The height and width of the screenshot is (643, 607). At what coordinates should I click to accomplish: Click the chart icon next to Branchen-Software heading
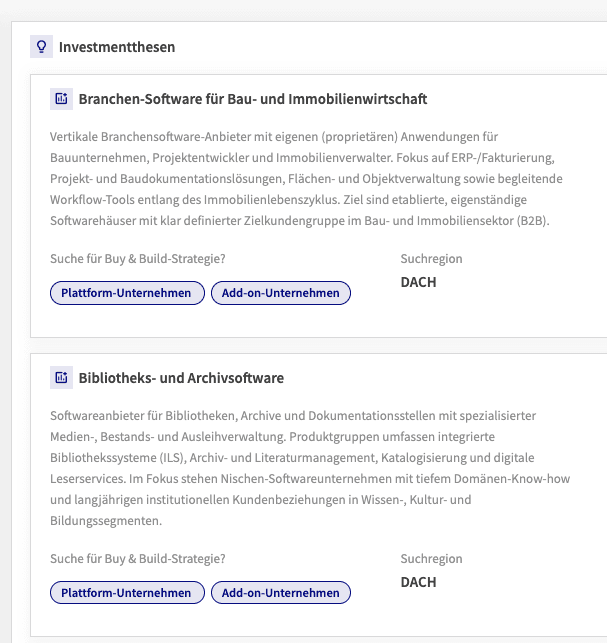(x=62, y=99)
